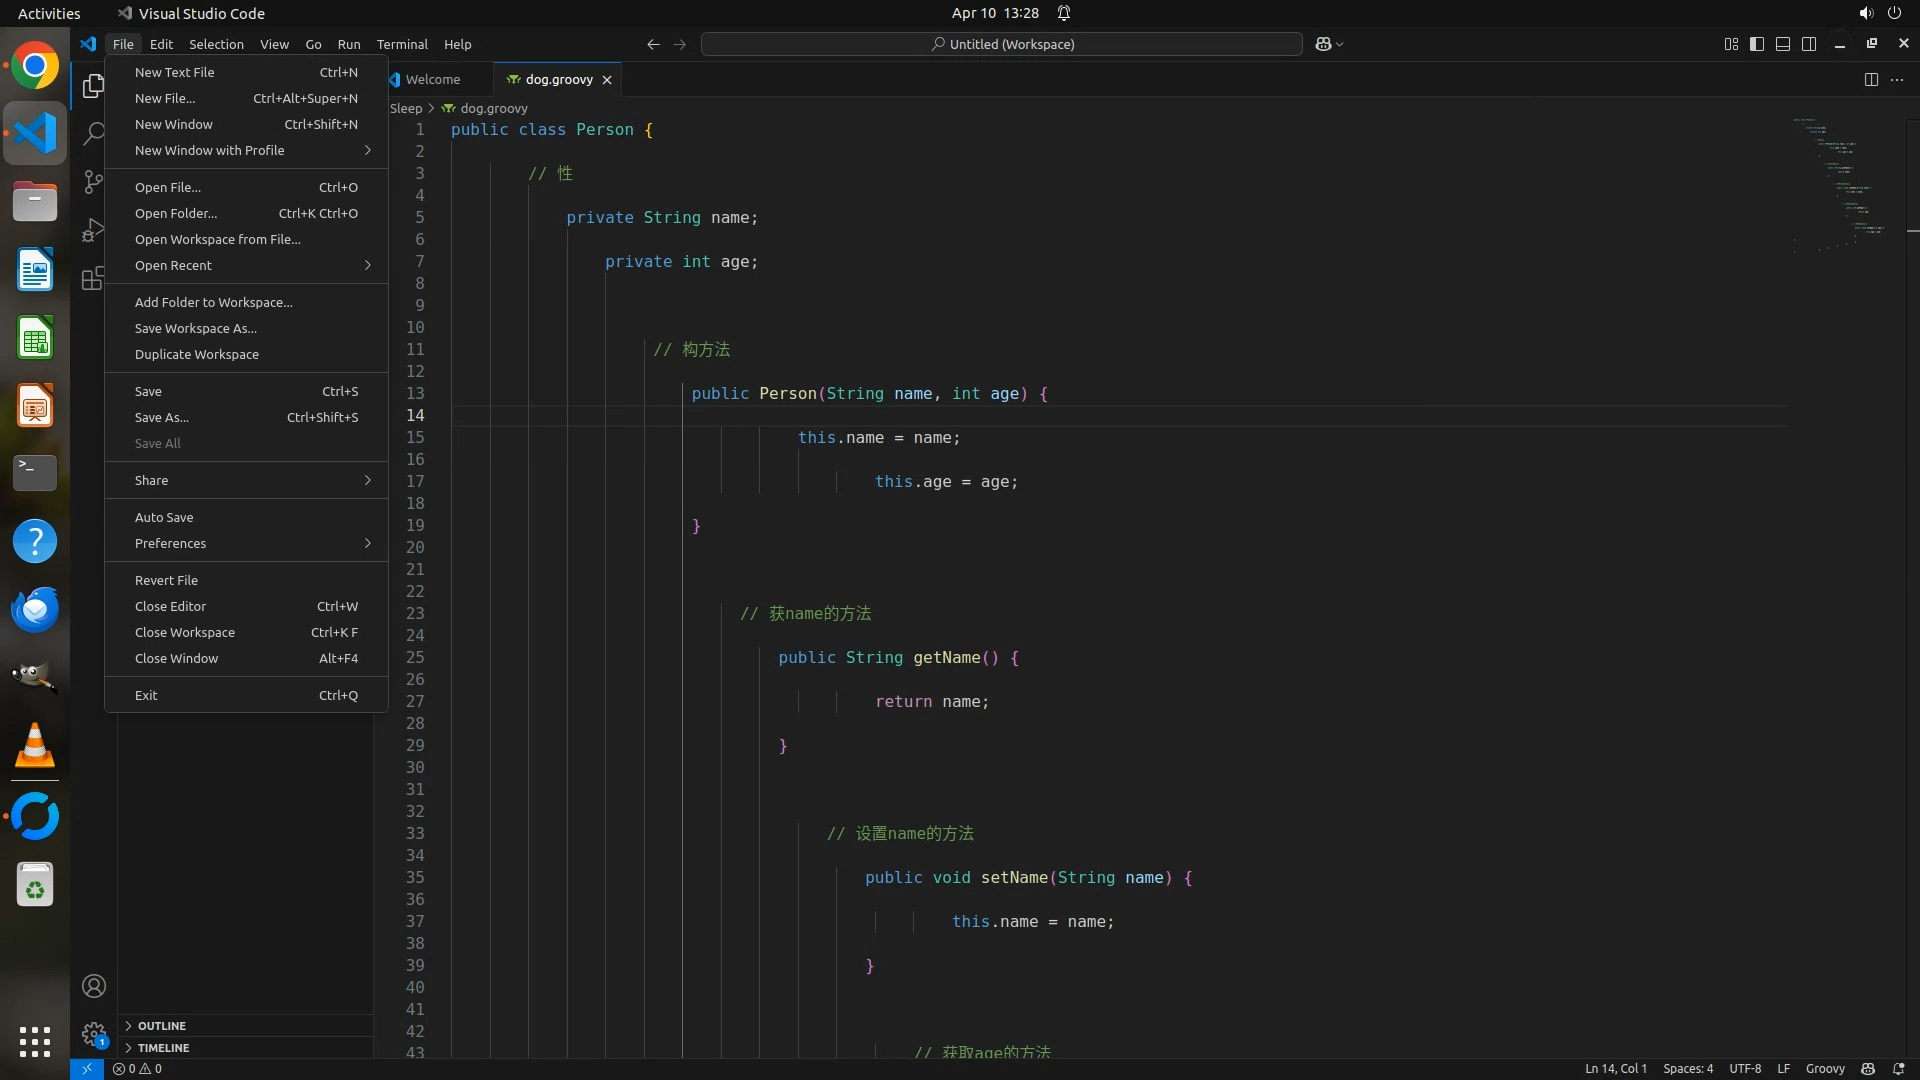Expand the OUTLINE section
The width and height of the screenshot is (1920, 1080).
[161, 1026]
